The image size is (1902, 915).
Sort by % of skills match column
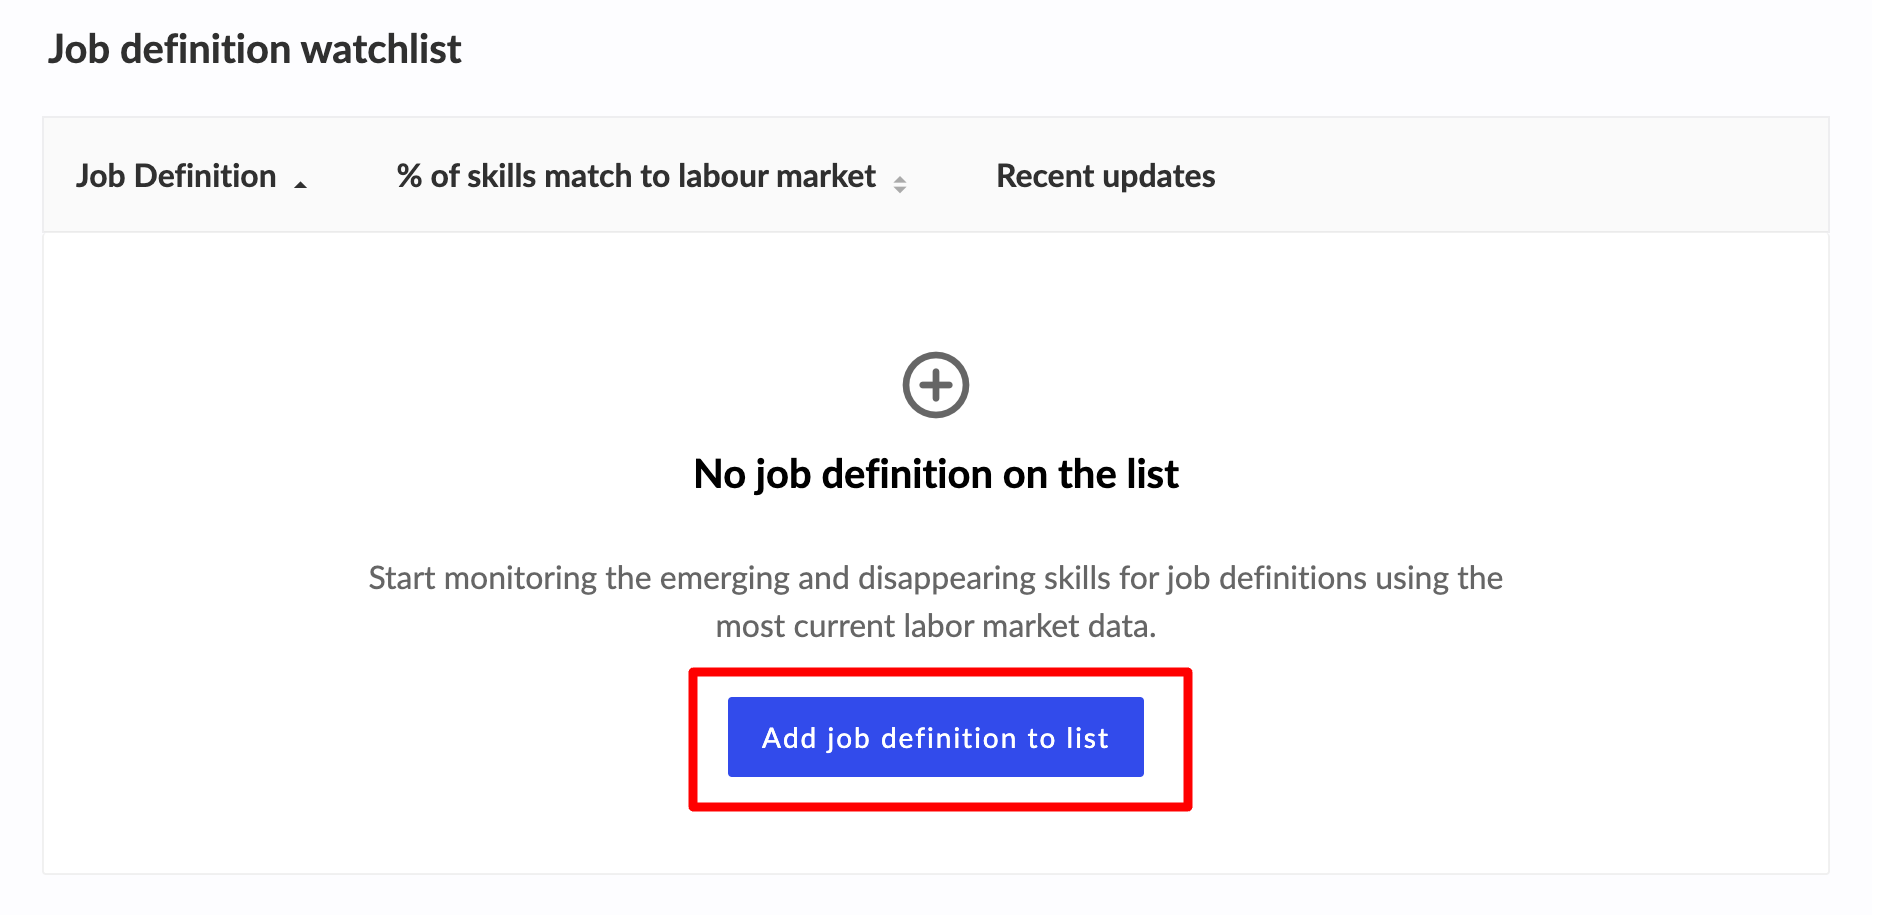[636, 176]
